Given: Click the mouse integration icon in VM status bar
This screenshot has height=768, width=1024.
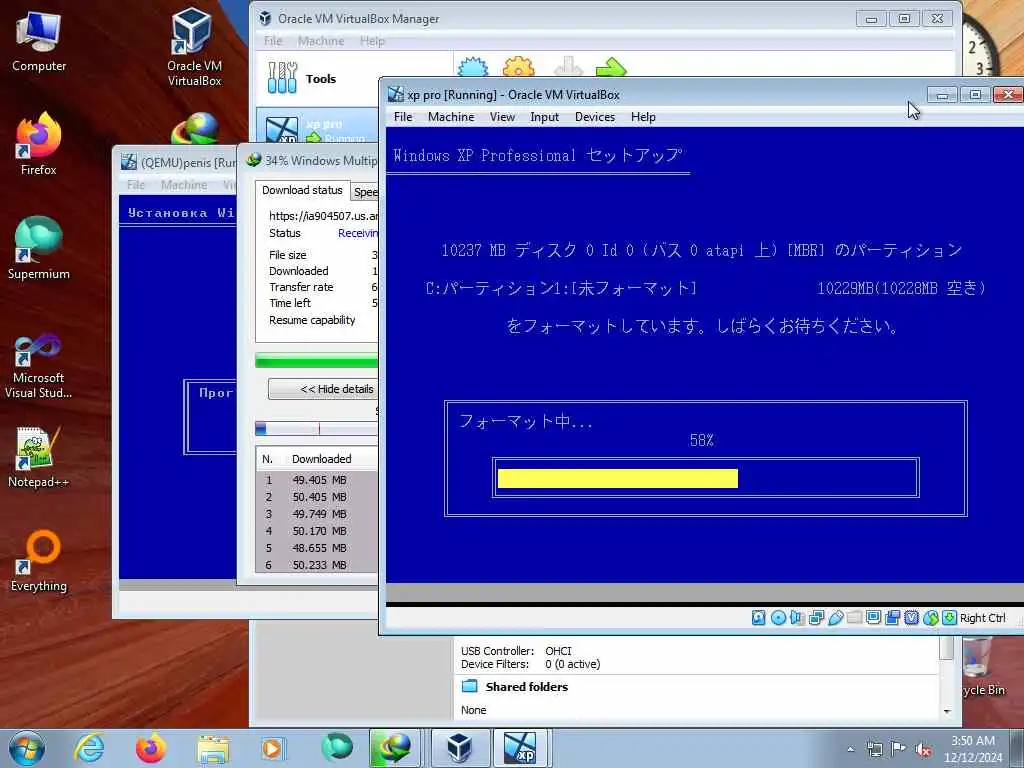Looking at the screenshot, I should 931,618.
